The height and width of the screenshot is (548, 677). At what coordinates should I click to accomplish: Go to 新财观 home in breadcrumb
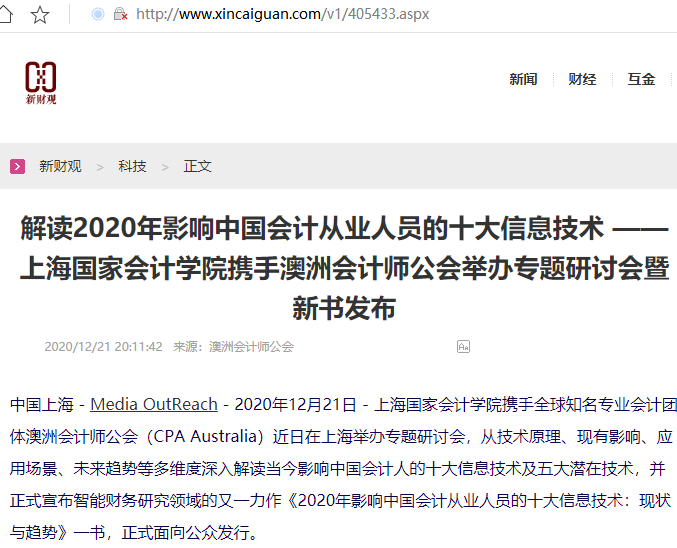[60, 167]
